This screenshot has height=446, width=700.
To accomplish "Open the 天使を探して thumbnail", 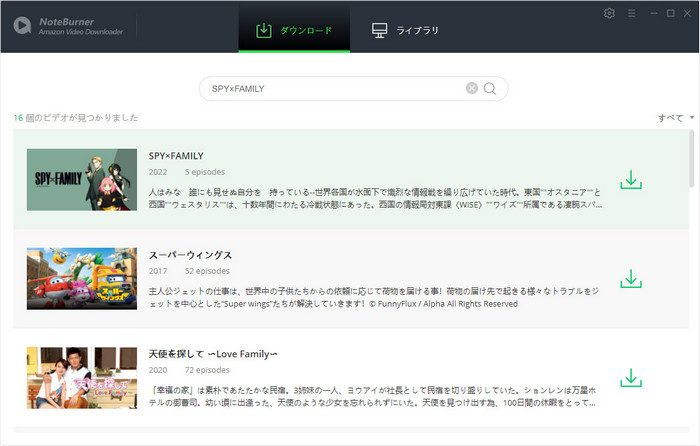I will tap(82, 378).
